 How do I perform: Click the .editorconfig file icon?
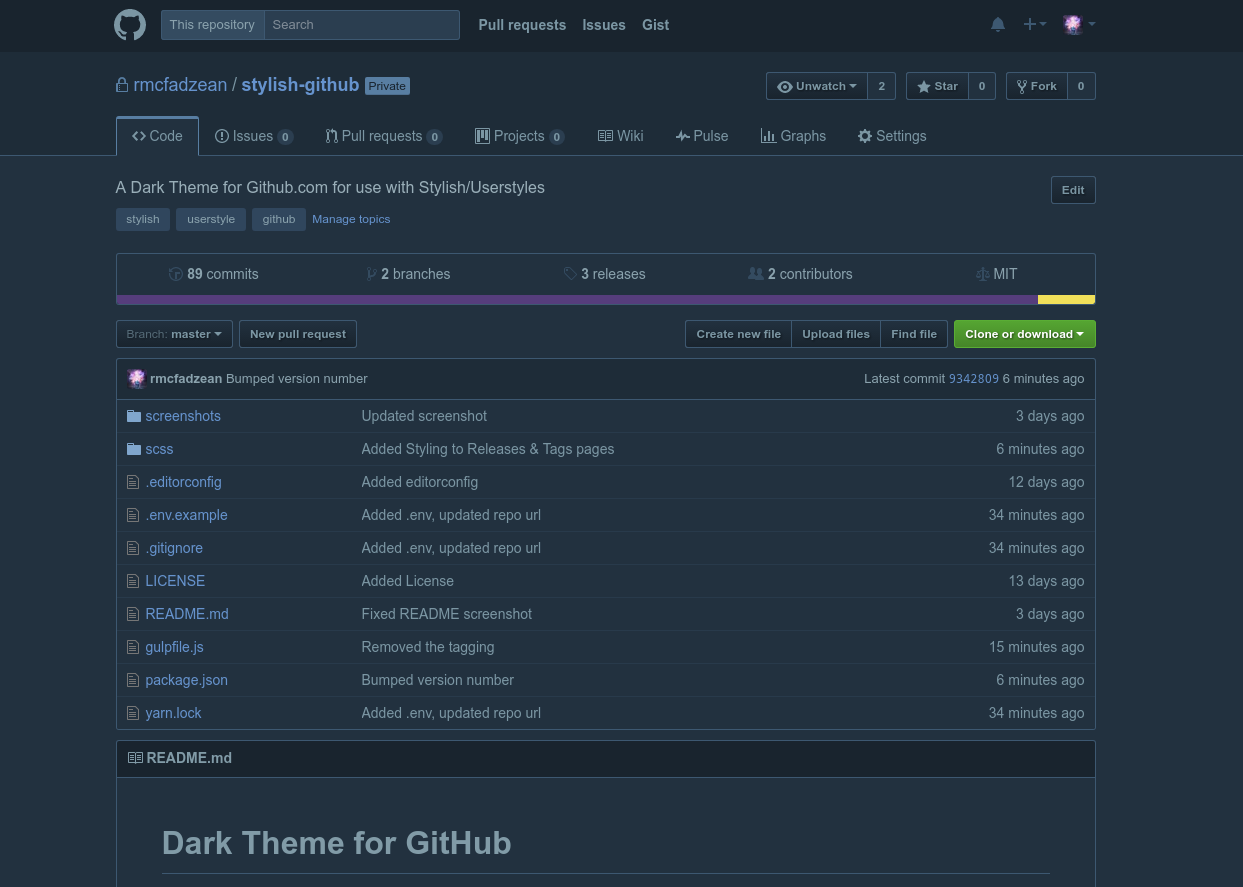pyautogui.click(x=133, y=482)
